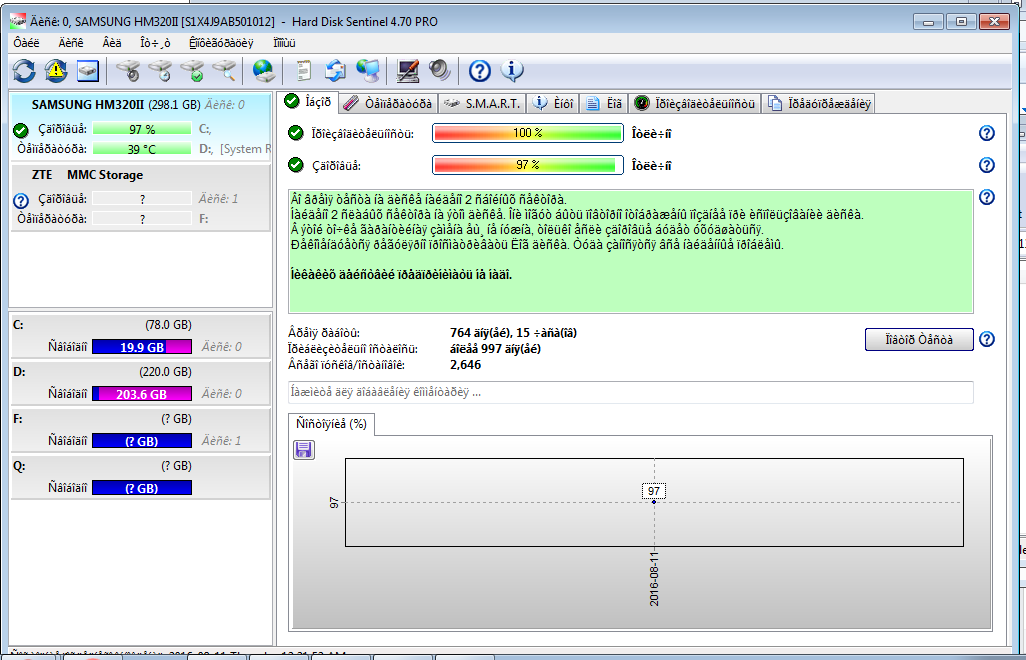The height and width of the screenshot is (660, 1026).
Task: Open the first menu in the menu bar
Action: click(25, 42)
